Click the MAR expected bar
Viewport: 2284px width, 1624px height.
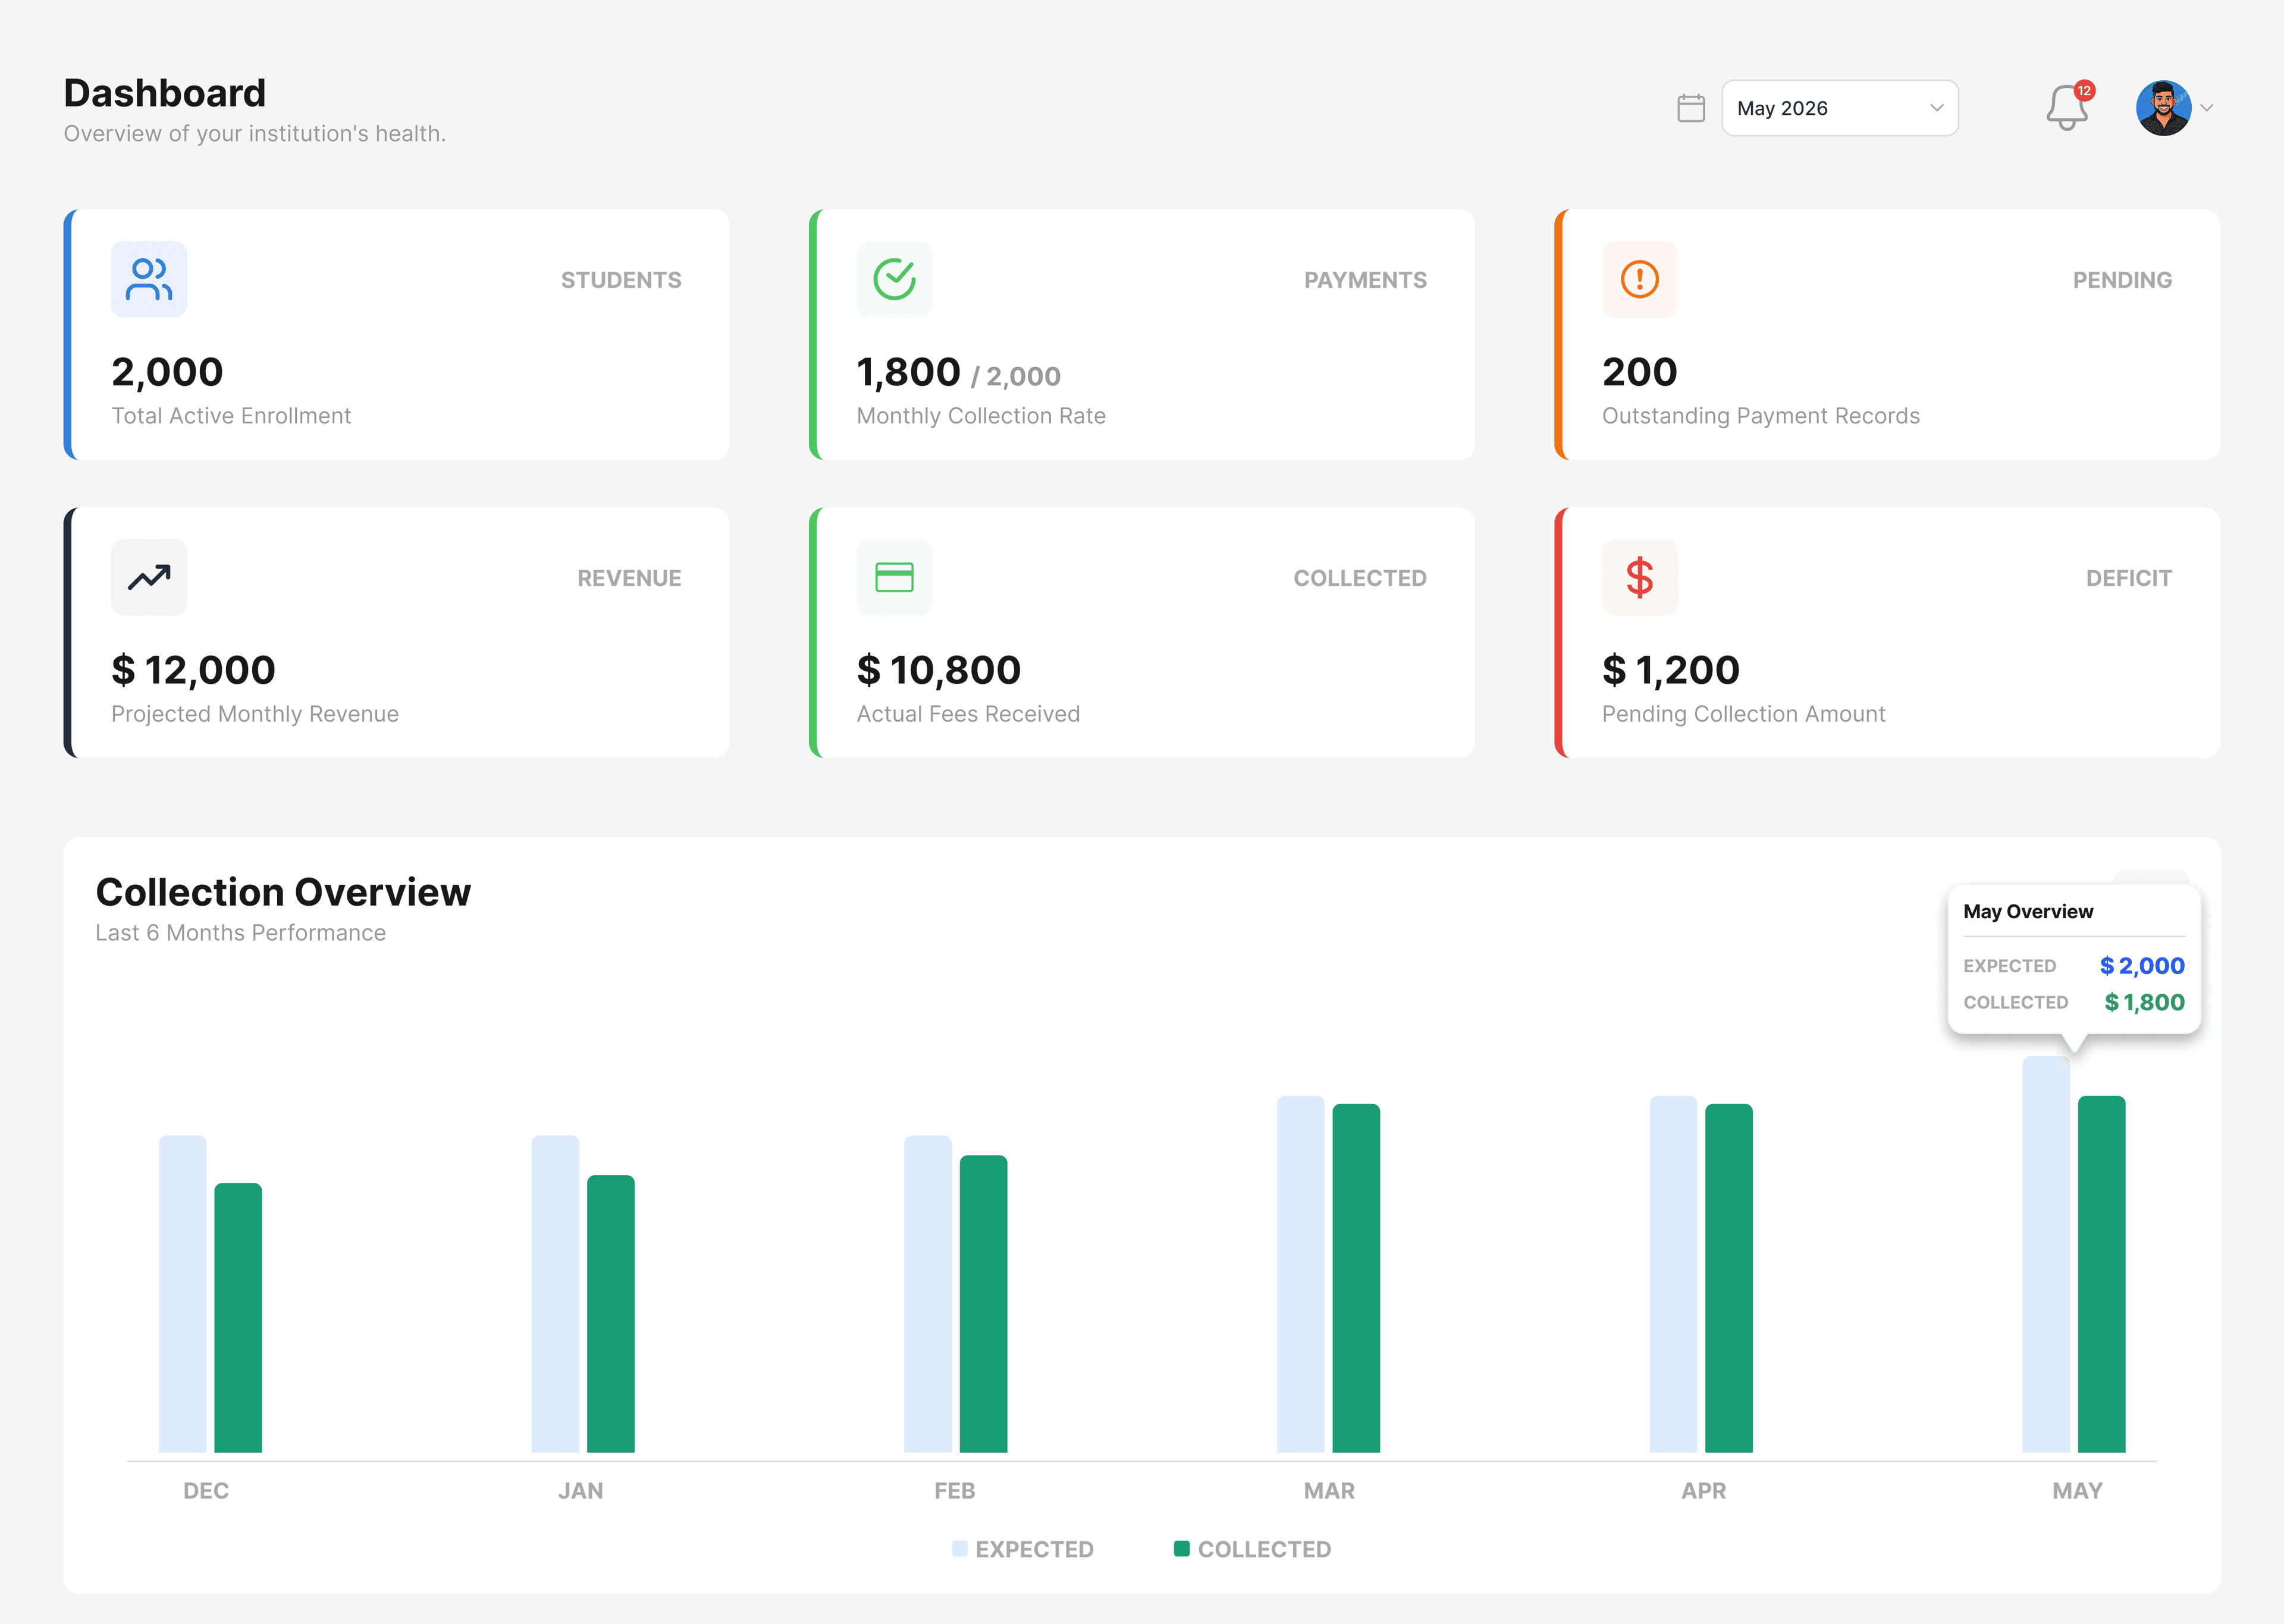click(1300, 1274)
